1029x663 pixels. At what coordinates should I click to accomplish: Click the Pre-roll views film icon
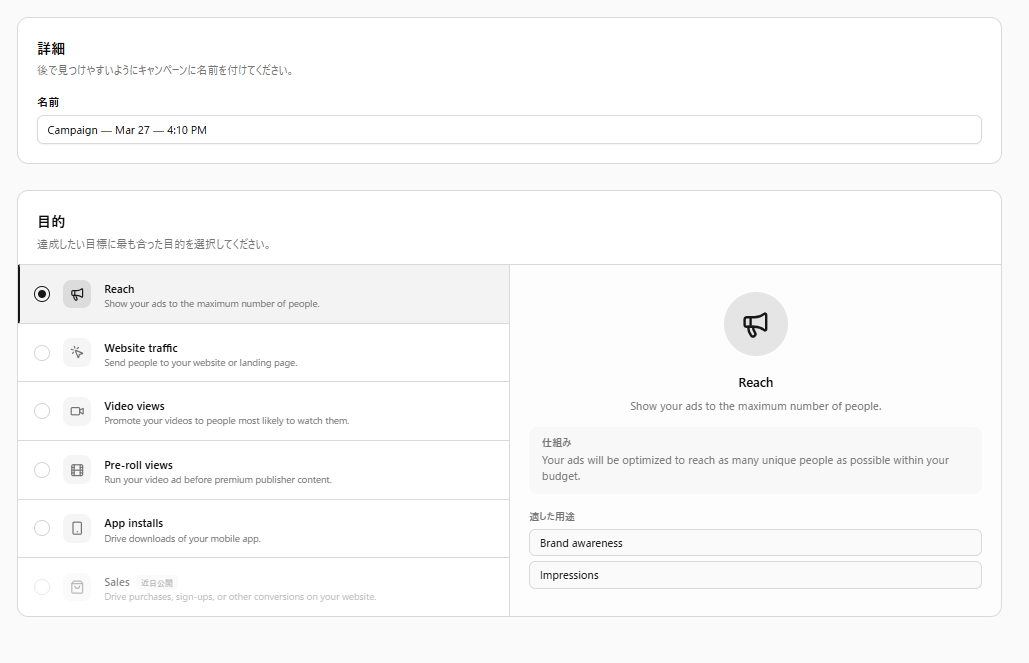coord(77,470)
